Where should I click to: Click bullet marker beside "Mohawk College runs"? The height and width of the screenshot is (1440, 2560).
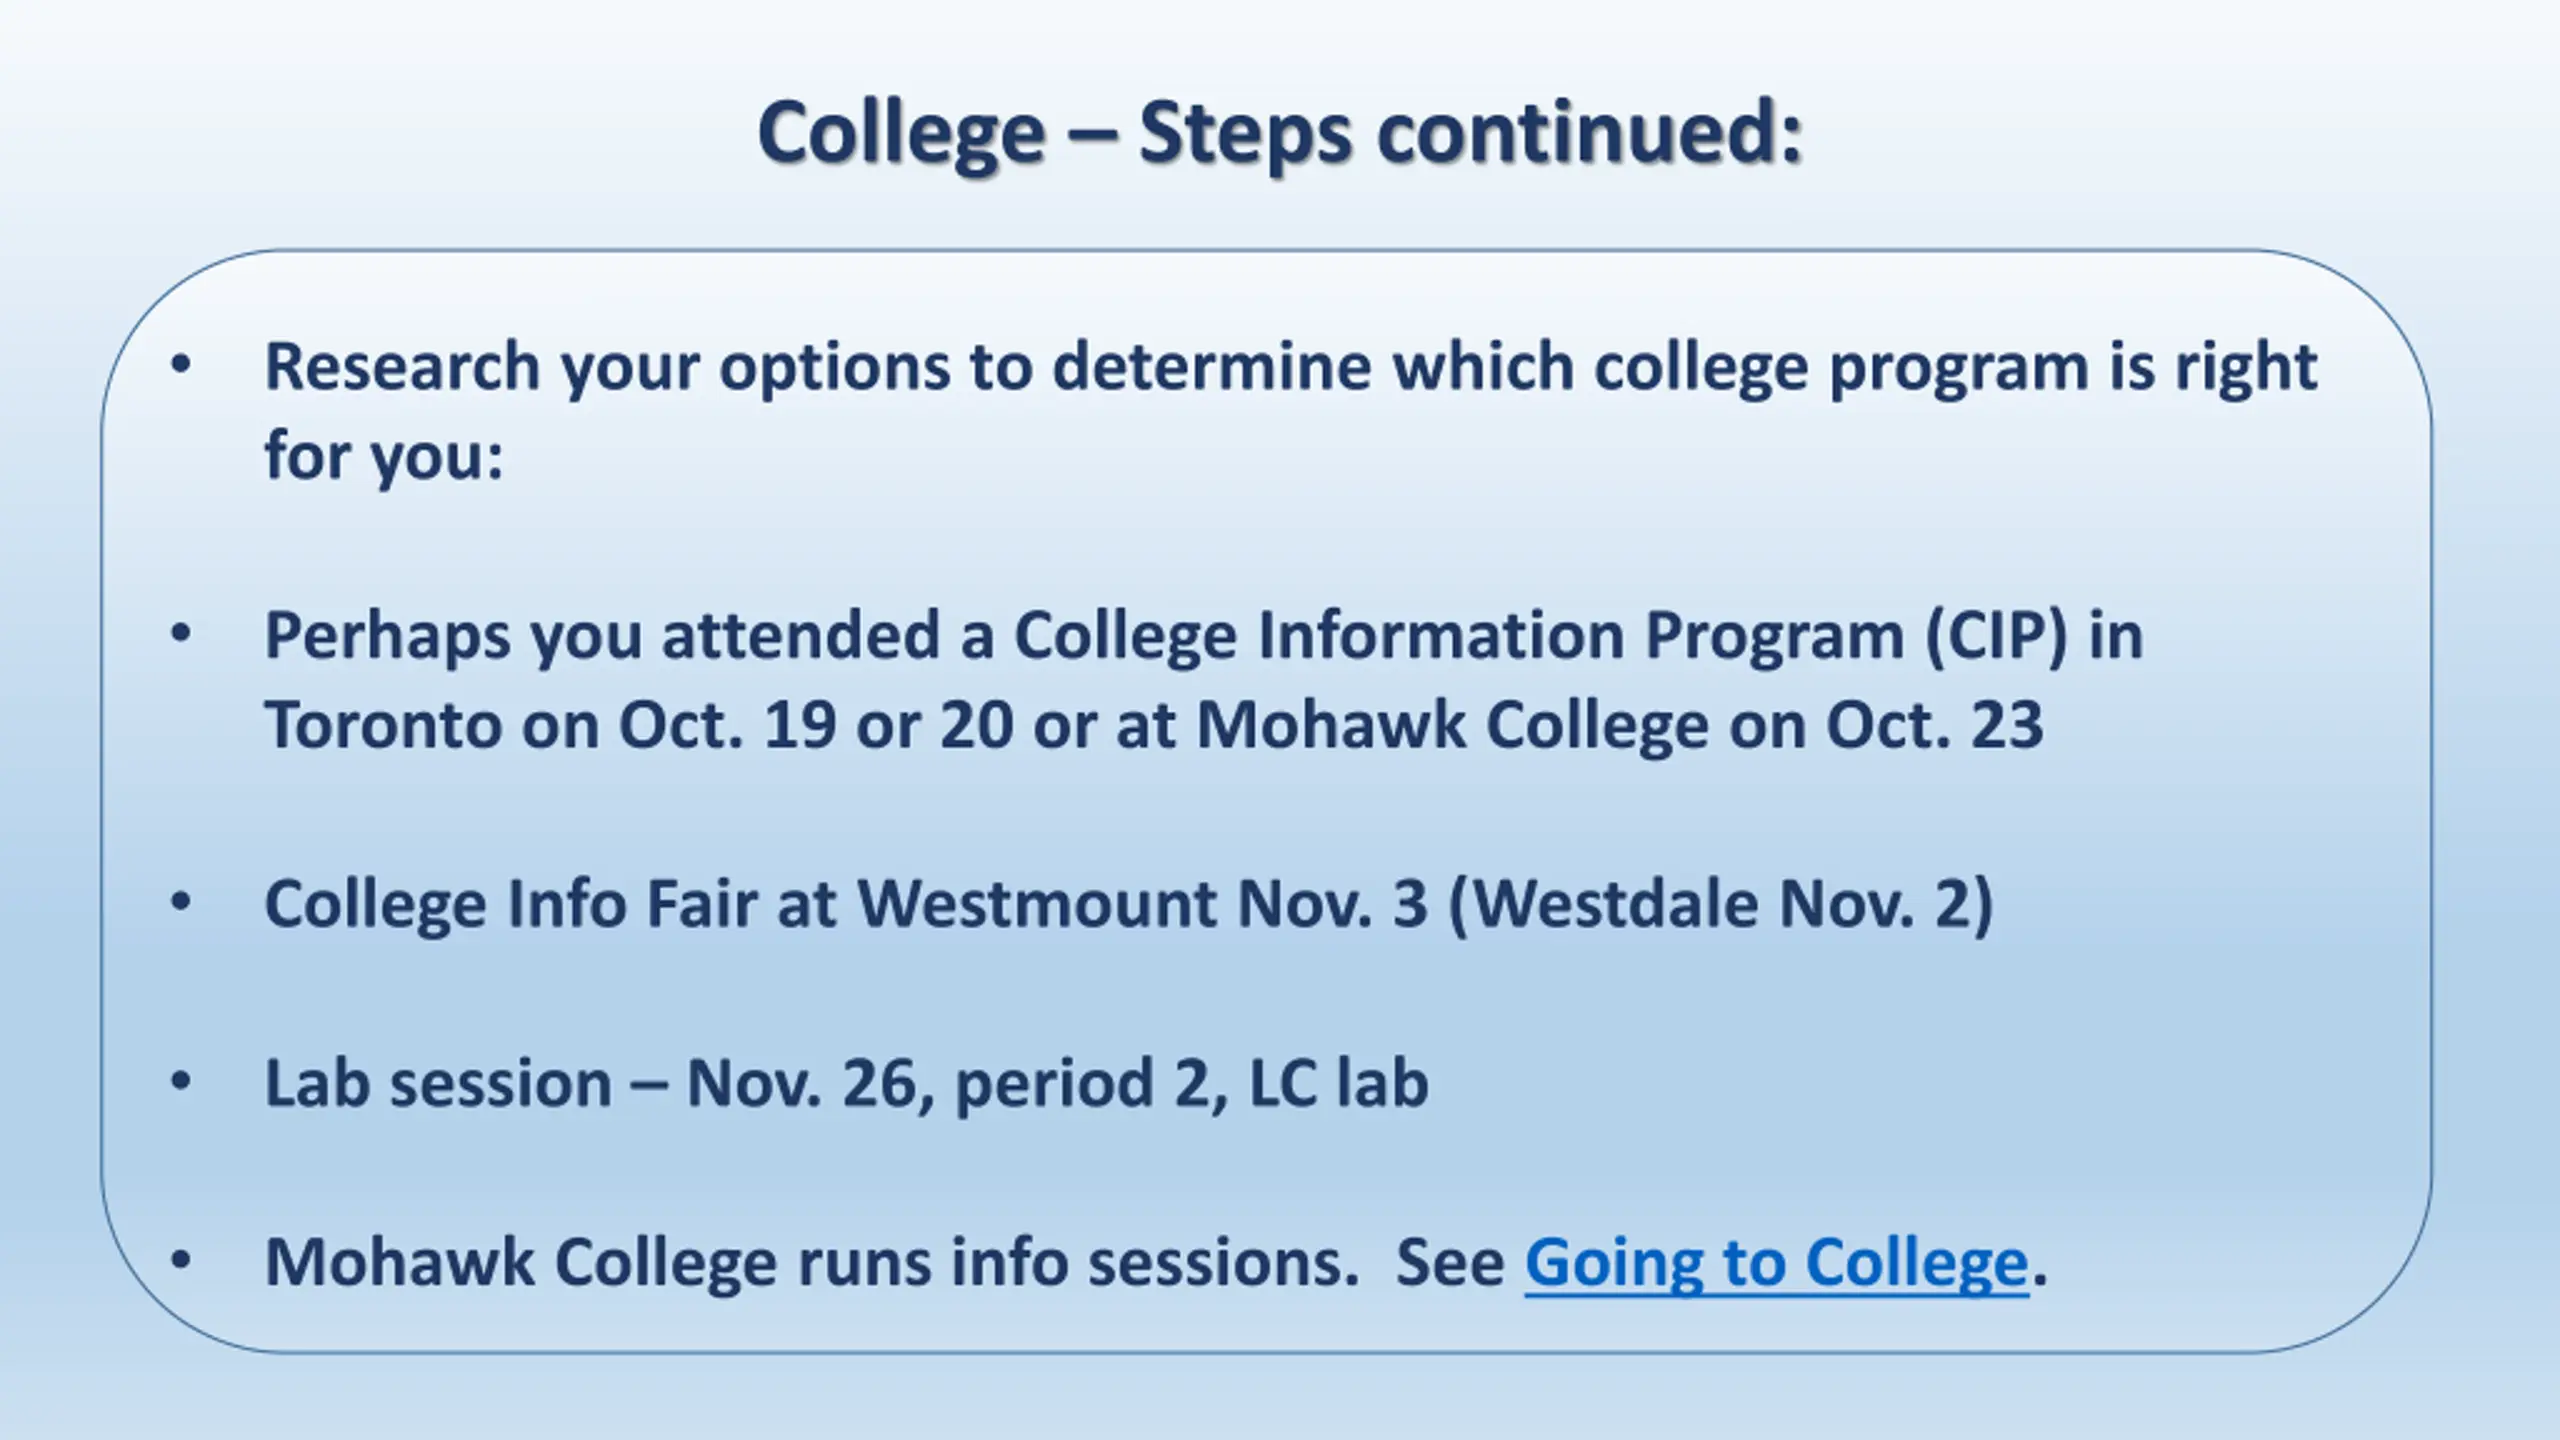(181, 1261)
